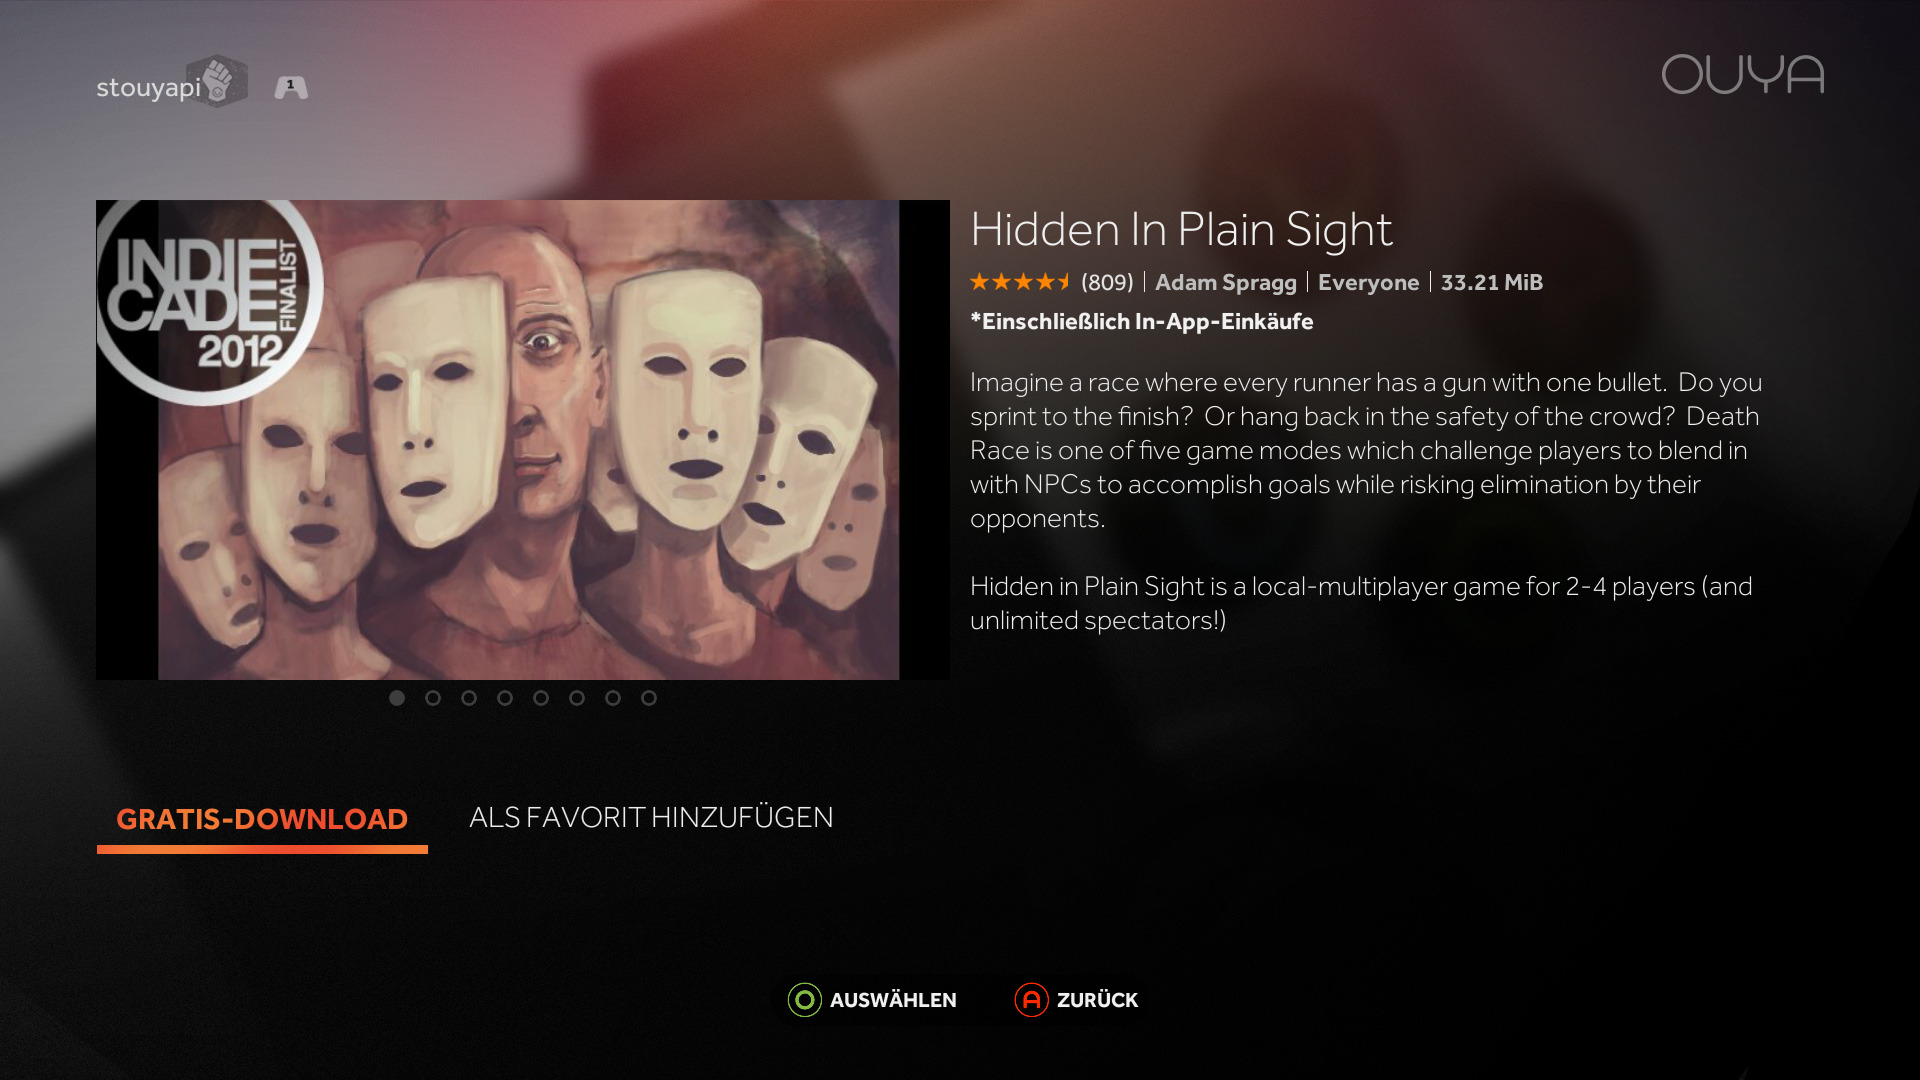This screenshot has height=1080, width=1920.
Task: Start the Gratis-Download
Action: pos(262,819)
